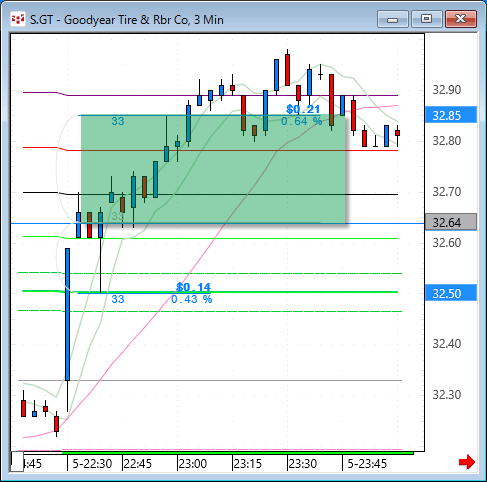This screenshot has width=487, height=482.
Task: Click the 32.90 axis value
Action: pos(447,90)
